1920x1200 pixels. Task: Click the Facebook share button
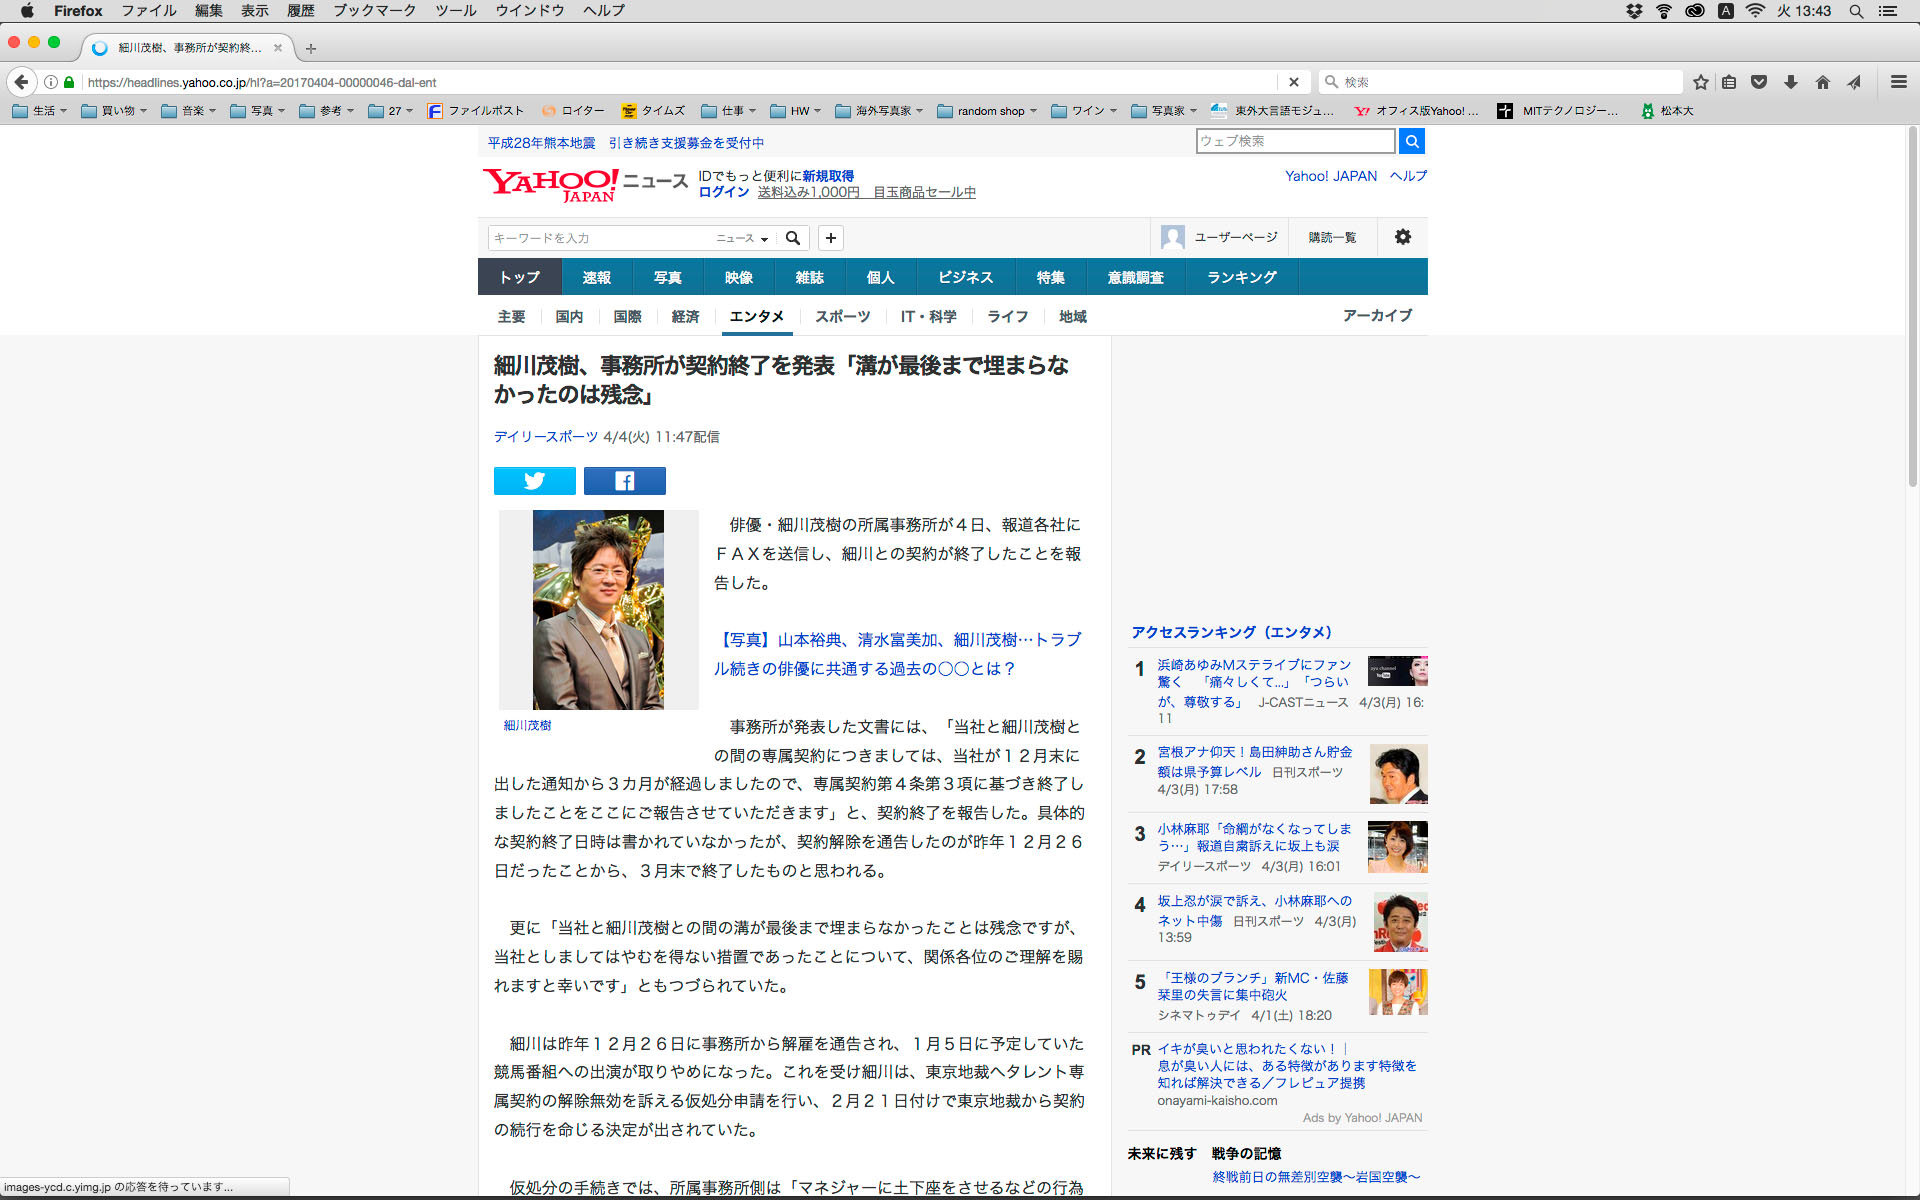coord(624,481)
